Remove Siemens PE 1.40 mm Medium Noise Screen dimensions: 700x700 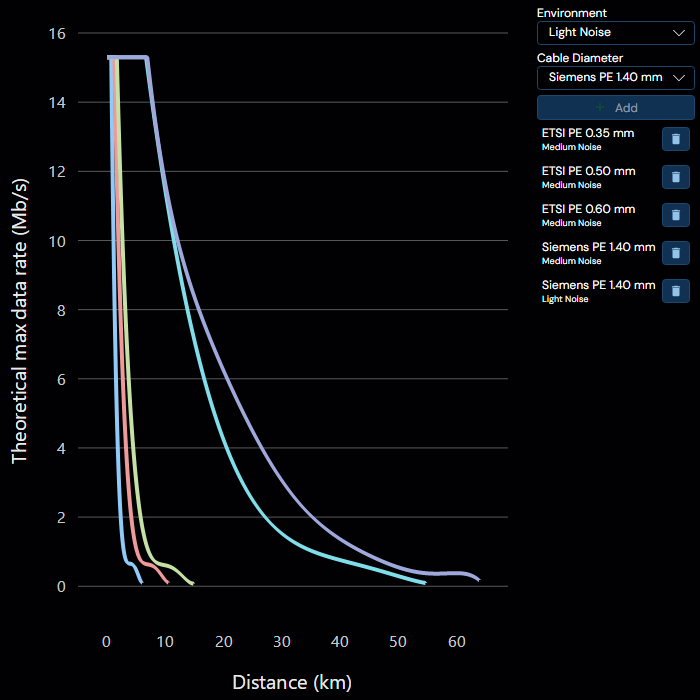coord(675,253)
